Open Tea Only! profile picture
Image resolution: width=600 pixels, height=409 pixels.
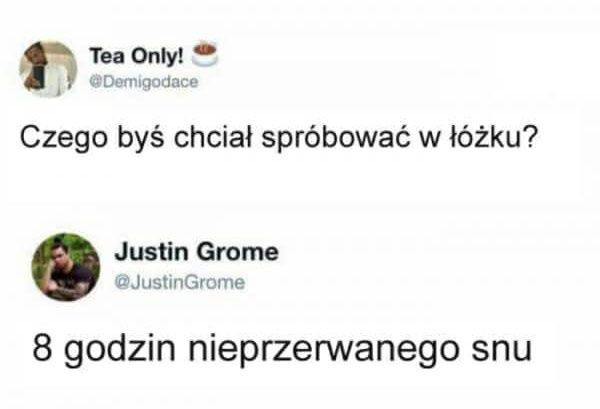coord(48,69)
